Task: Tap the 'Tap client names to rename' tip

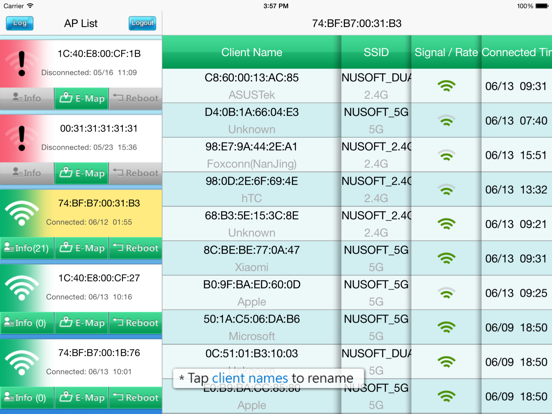Action: tap(269, 378)
